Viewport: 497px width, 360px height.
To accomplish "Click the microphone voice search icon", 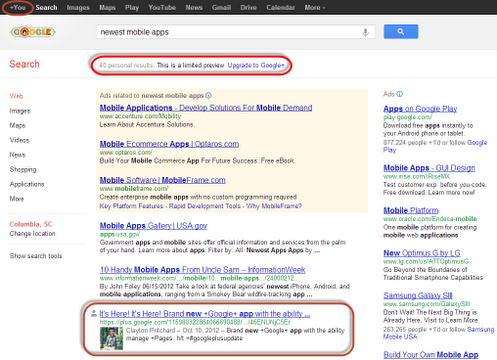I will pos(366,32).
